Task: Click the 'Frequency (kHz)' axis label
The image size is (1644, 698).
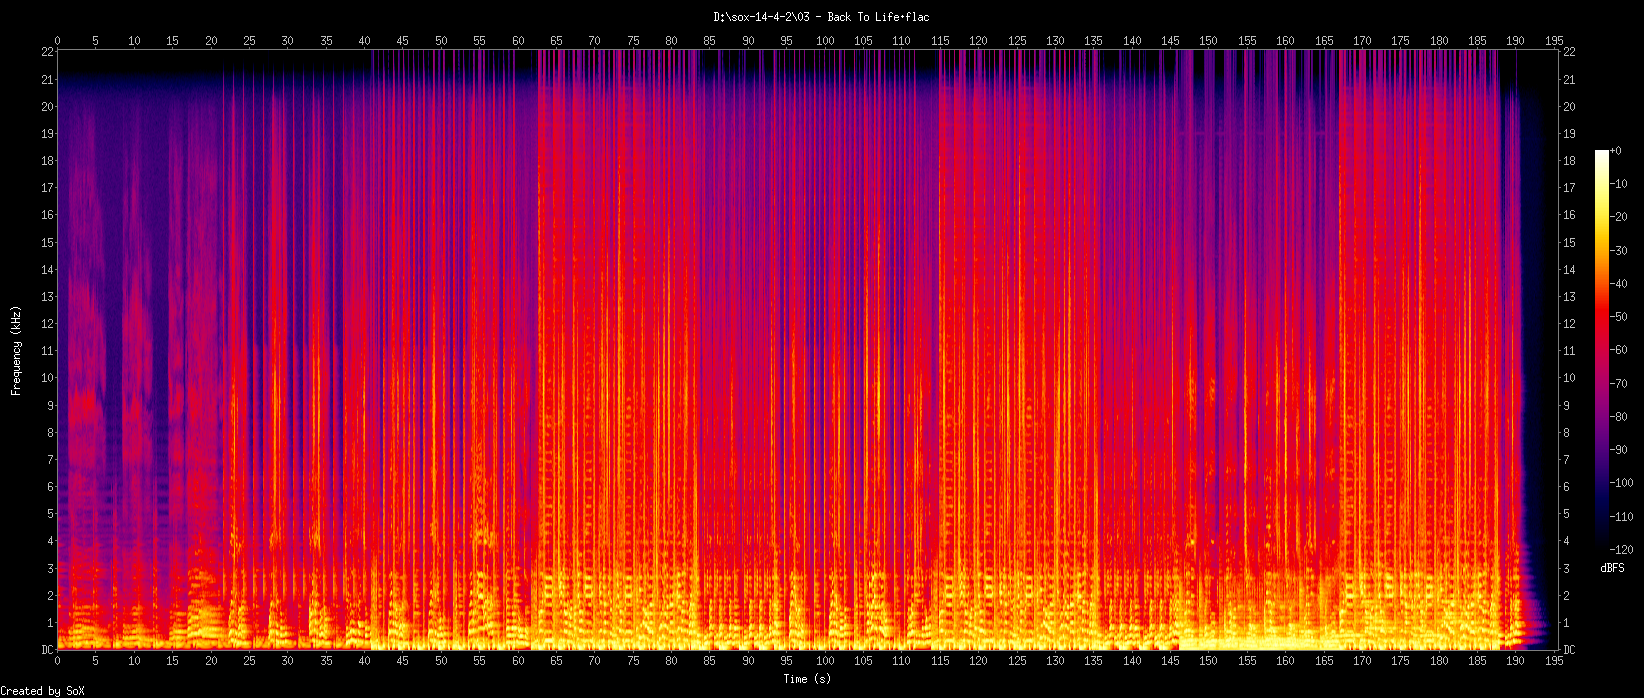Action: click(x=16, y=350)
